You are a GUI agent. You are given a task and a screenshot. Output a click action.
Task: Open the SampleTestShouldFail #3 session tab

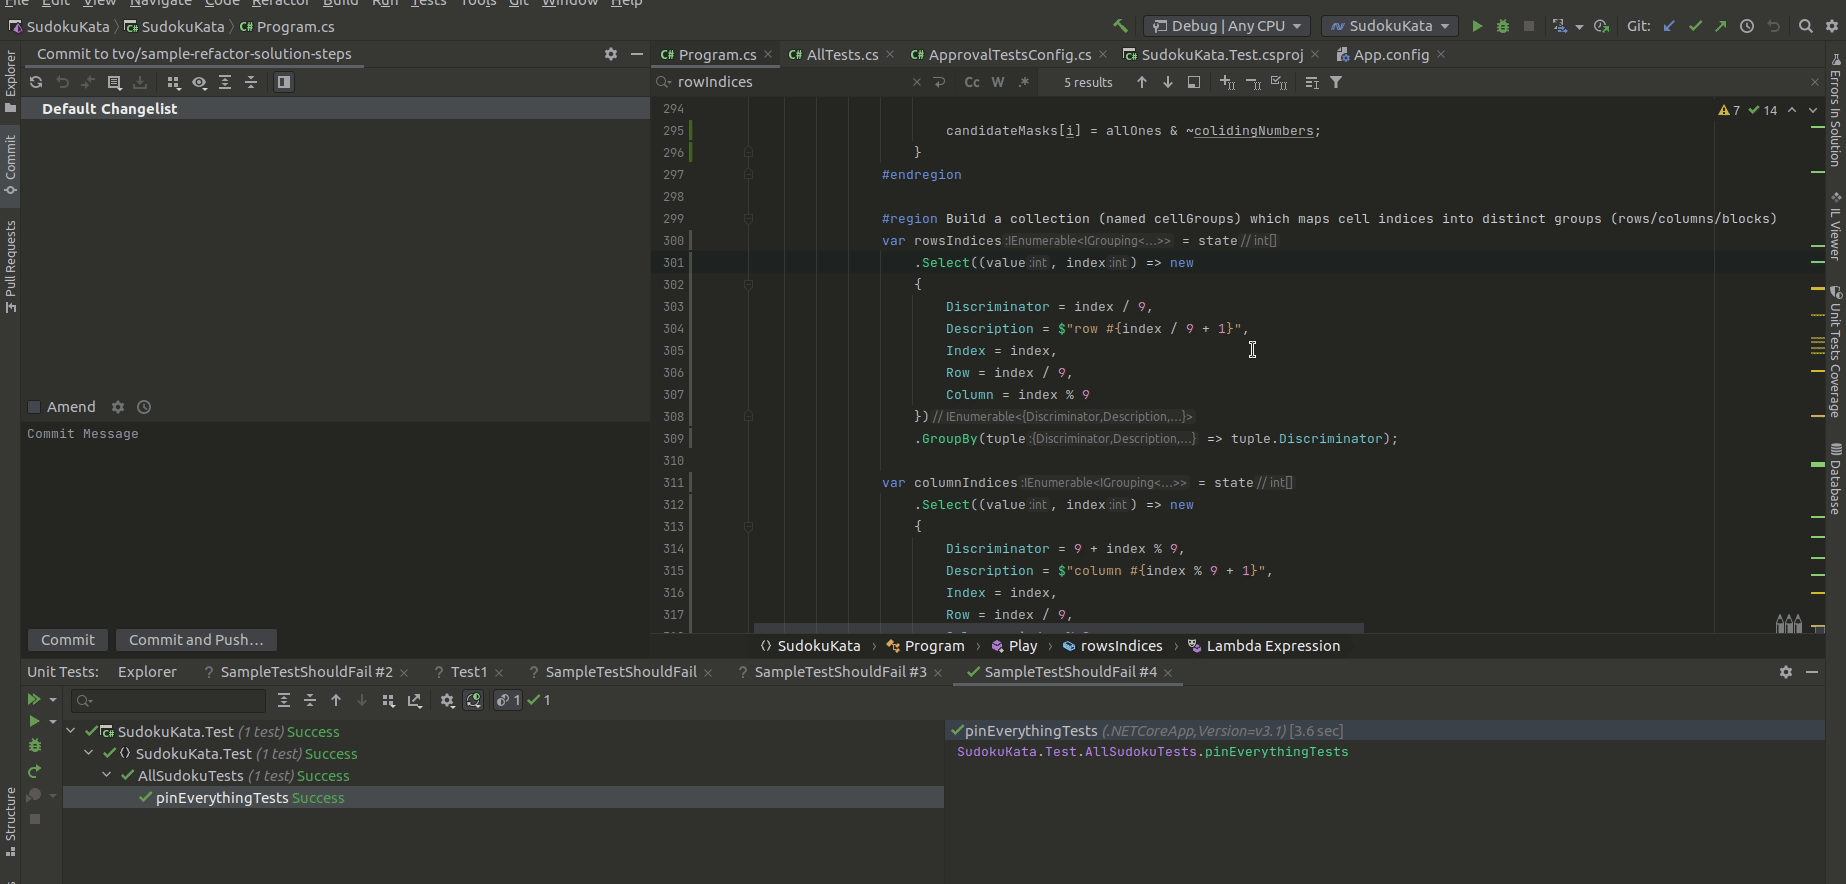click(x=839, y=672)
